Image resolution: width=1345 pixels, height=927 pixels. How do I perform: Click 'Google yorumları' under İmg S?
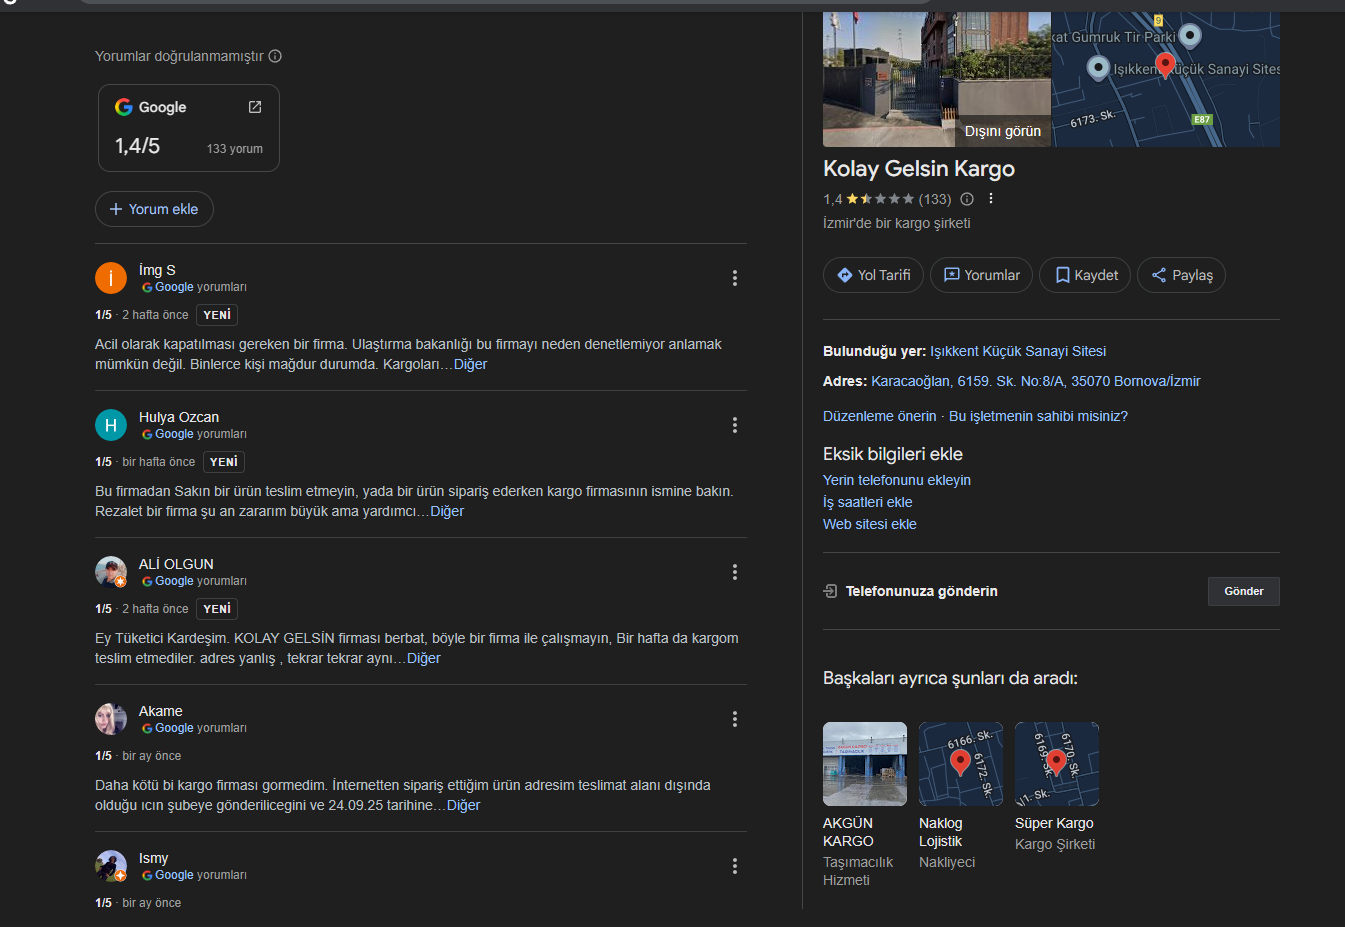pos(195,287)
